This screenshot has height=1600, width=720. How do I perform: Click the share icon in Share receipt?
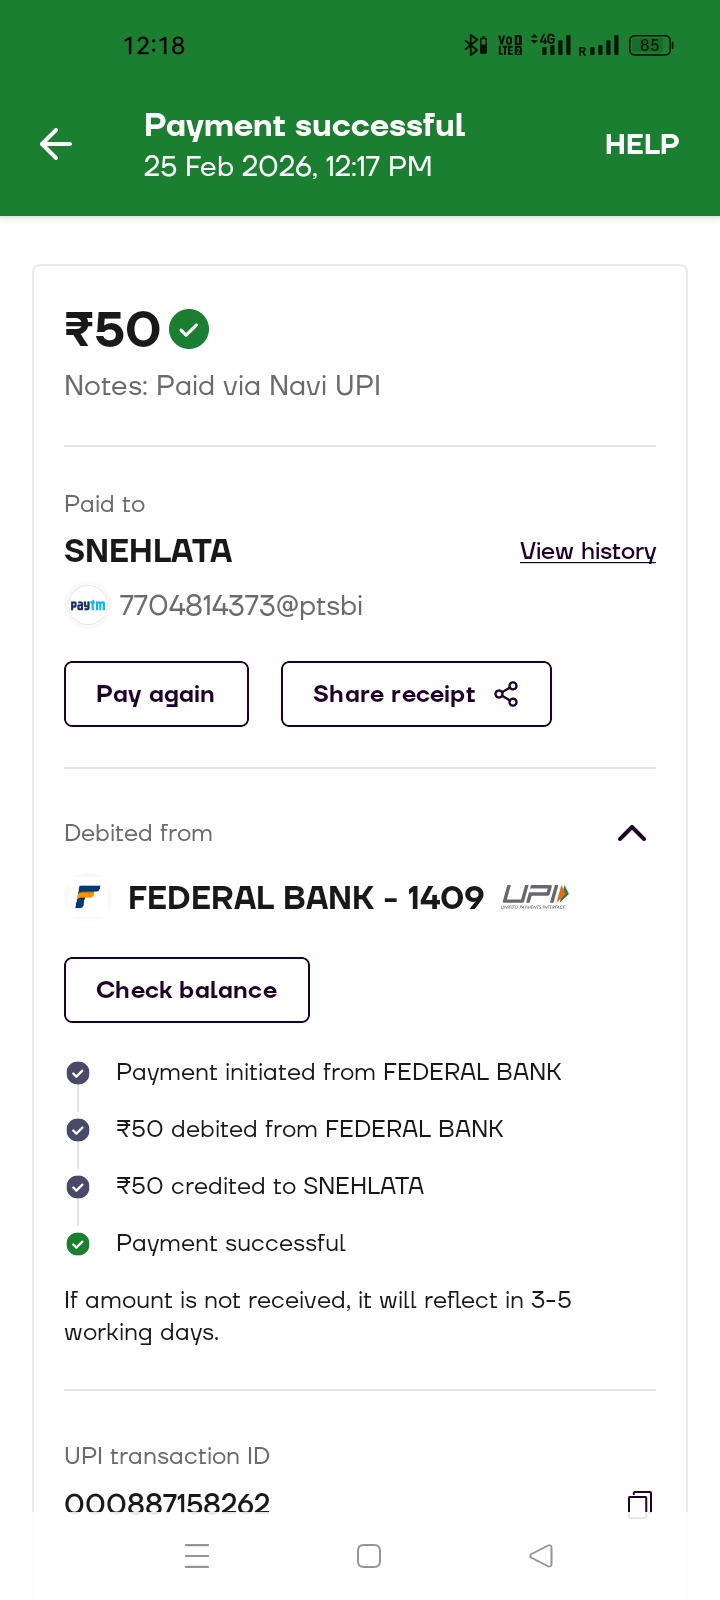(x=506, y=694)
